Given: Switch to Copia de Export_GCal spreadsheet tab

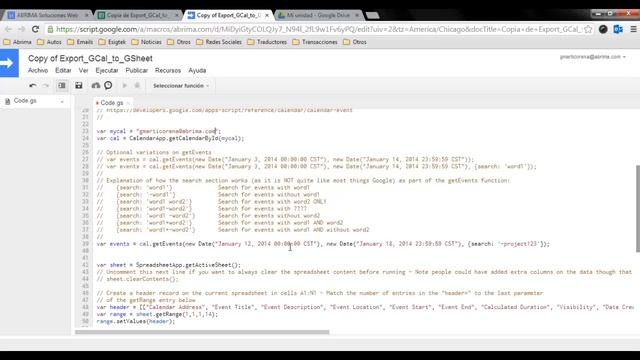Looking at the screenshot, I should (137, 15).
